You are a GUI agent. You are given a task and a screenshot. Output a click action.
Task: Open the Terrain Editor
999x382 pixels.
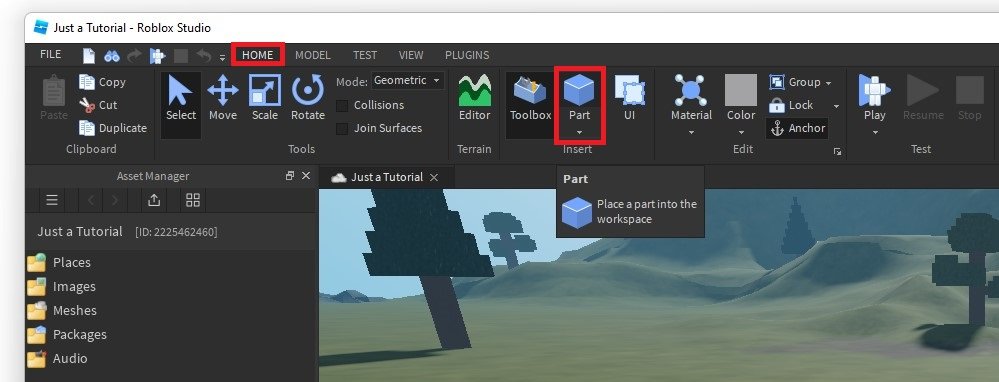pos(475,97)
